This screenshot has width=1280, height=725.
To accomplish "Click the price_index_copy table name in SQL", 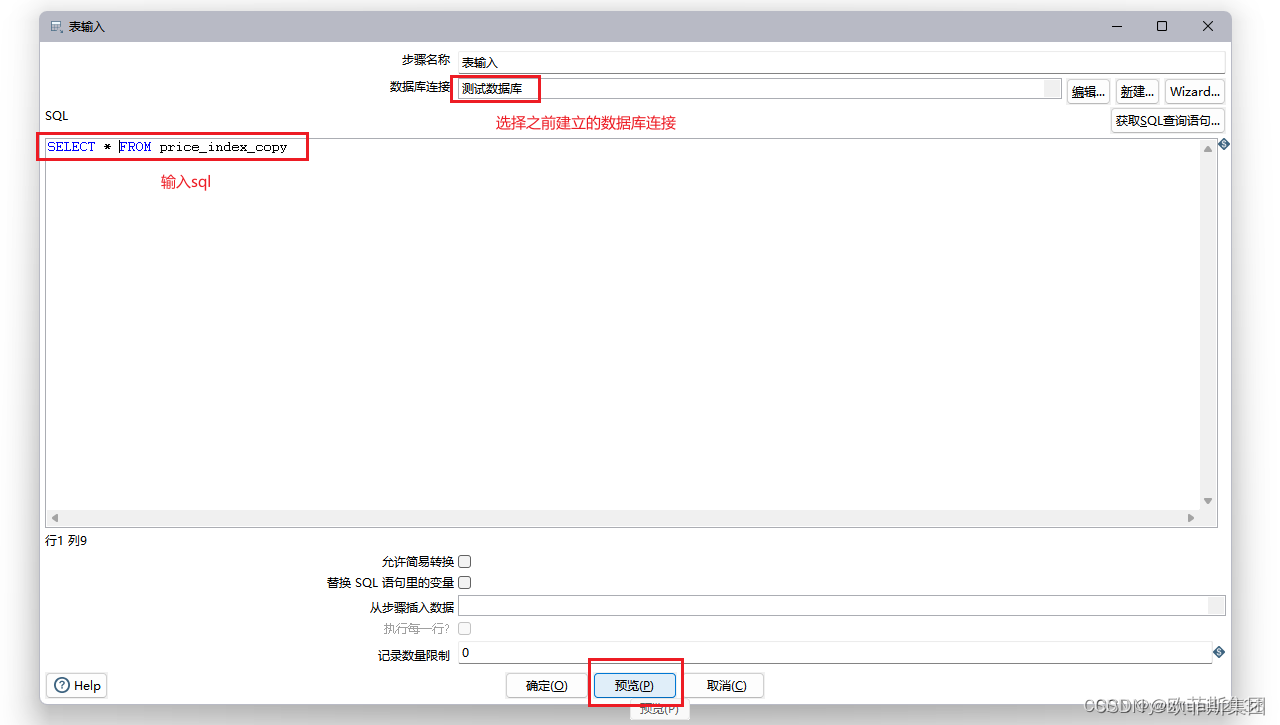I will pos(223,147).
